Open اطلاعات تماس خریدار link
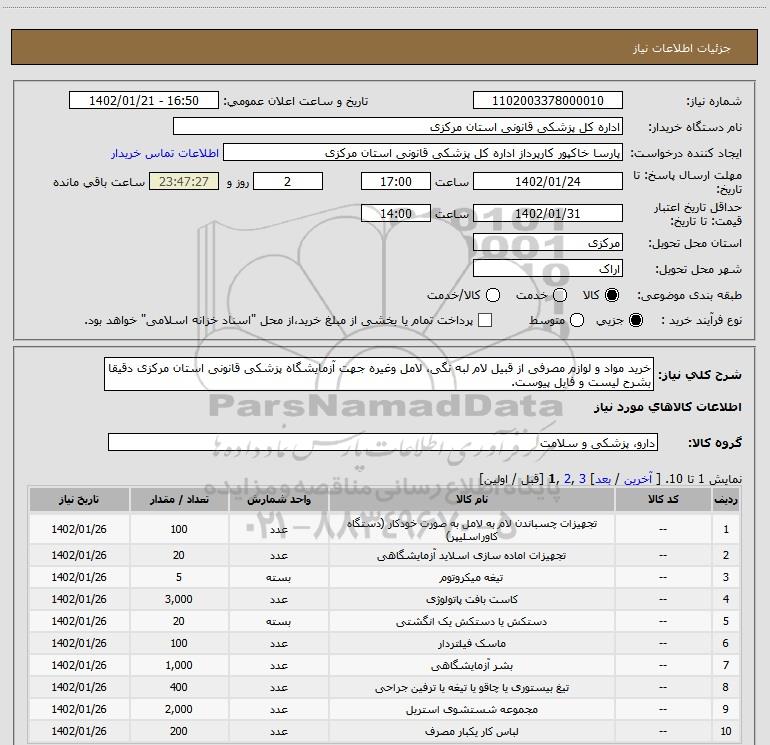The image size is (770, 745). coord(165,153)
